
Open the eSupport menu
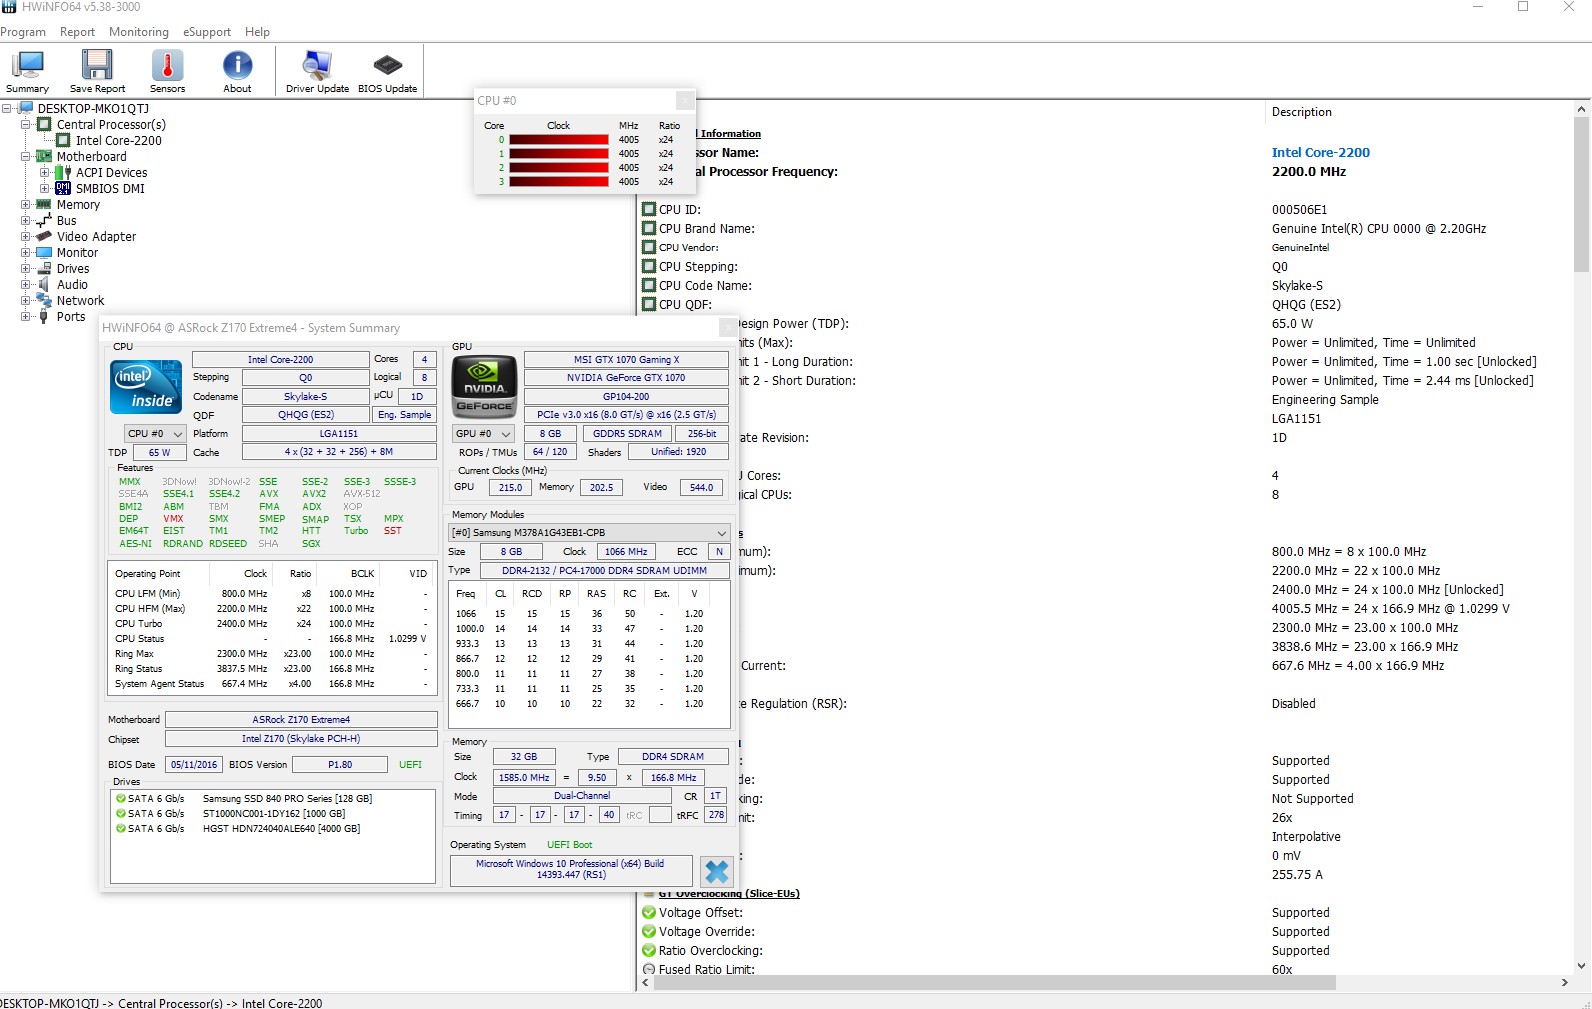207,32
